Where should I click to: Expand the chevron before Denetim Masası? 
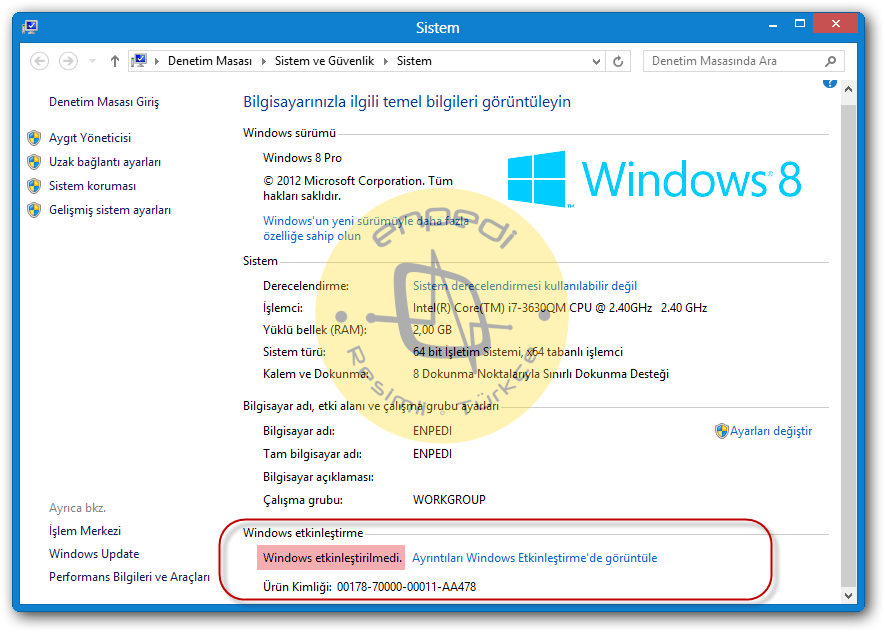point(156,61)
